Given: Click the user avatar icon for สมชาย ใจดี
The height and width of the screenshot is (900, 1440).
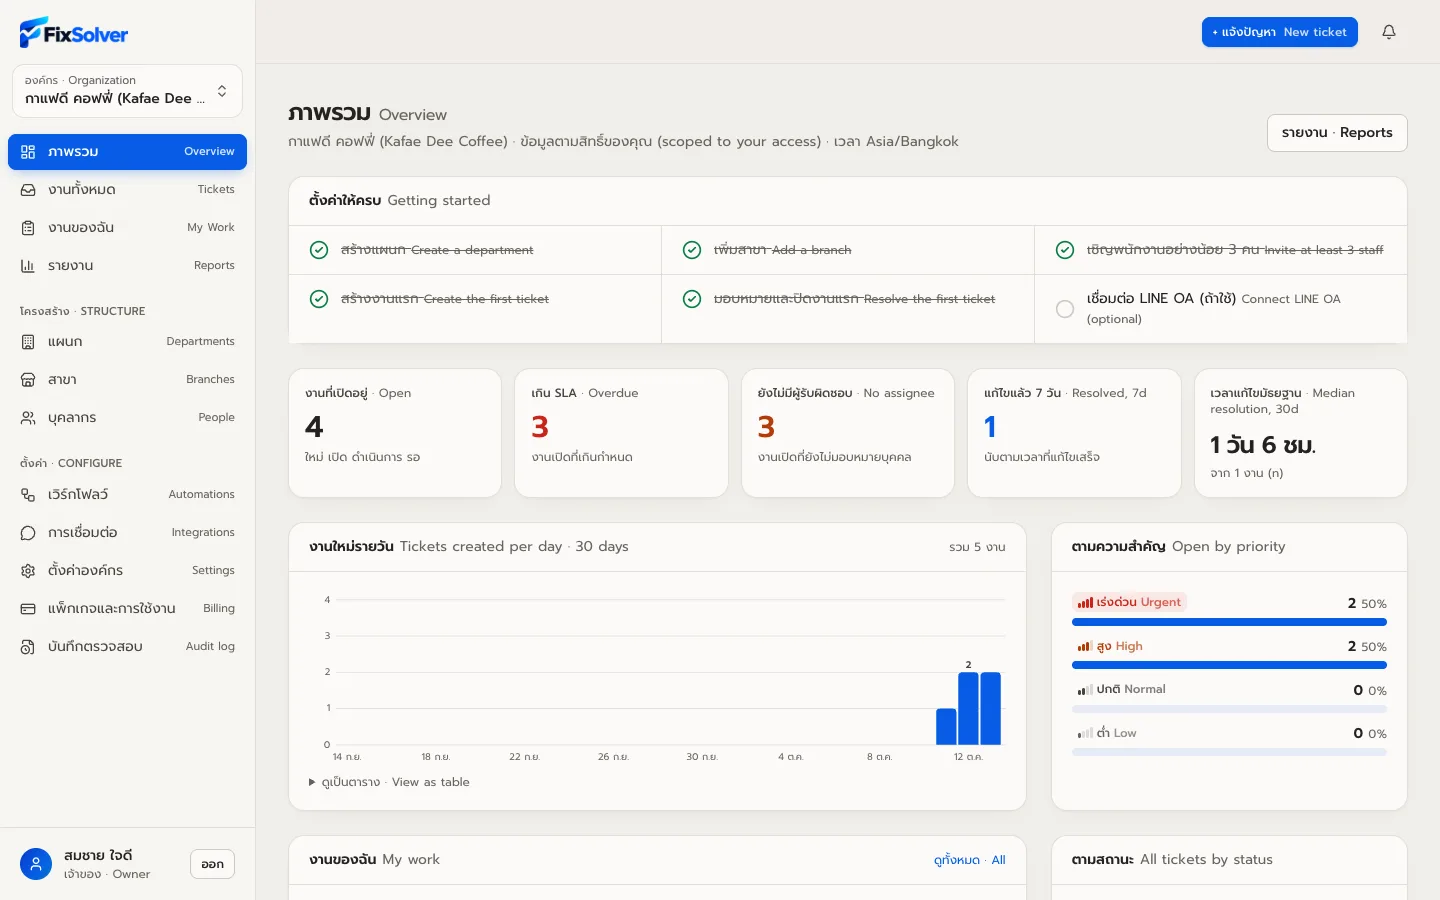Looking at the screenshot, I should [36, 864].
